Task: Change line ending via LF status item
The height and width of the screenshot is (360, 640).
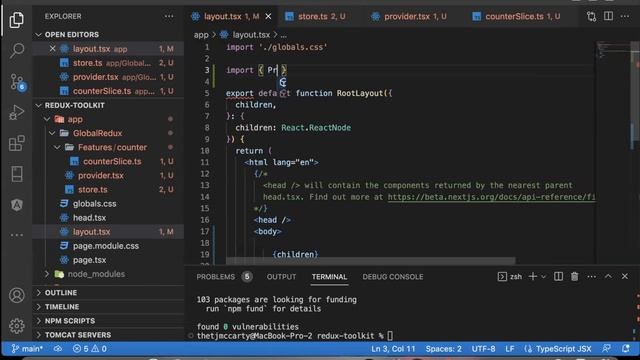Action: (510, 349)
